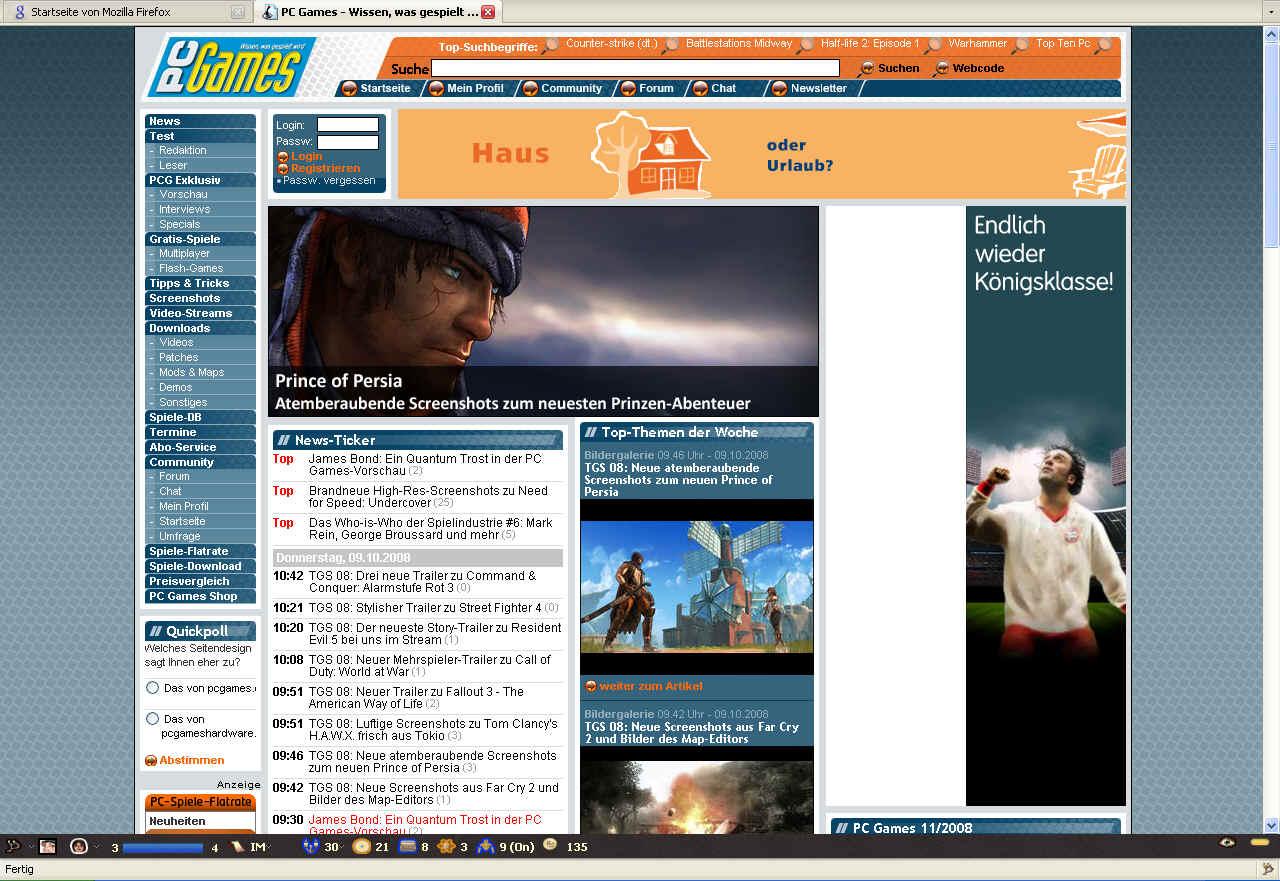The width and height of the screenshot is (1280, 881).
Task: Open Need for Speed: Undercover screenshots news
Action: click(428, 497)
